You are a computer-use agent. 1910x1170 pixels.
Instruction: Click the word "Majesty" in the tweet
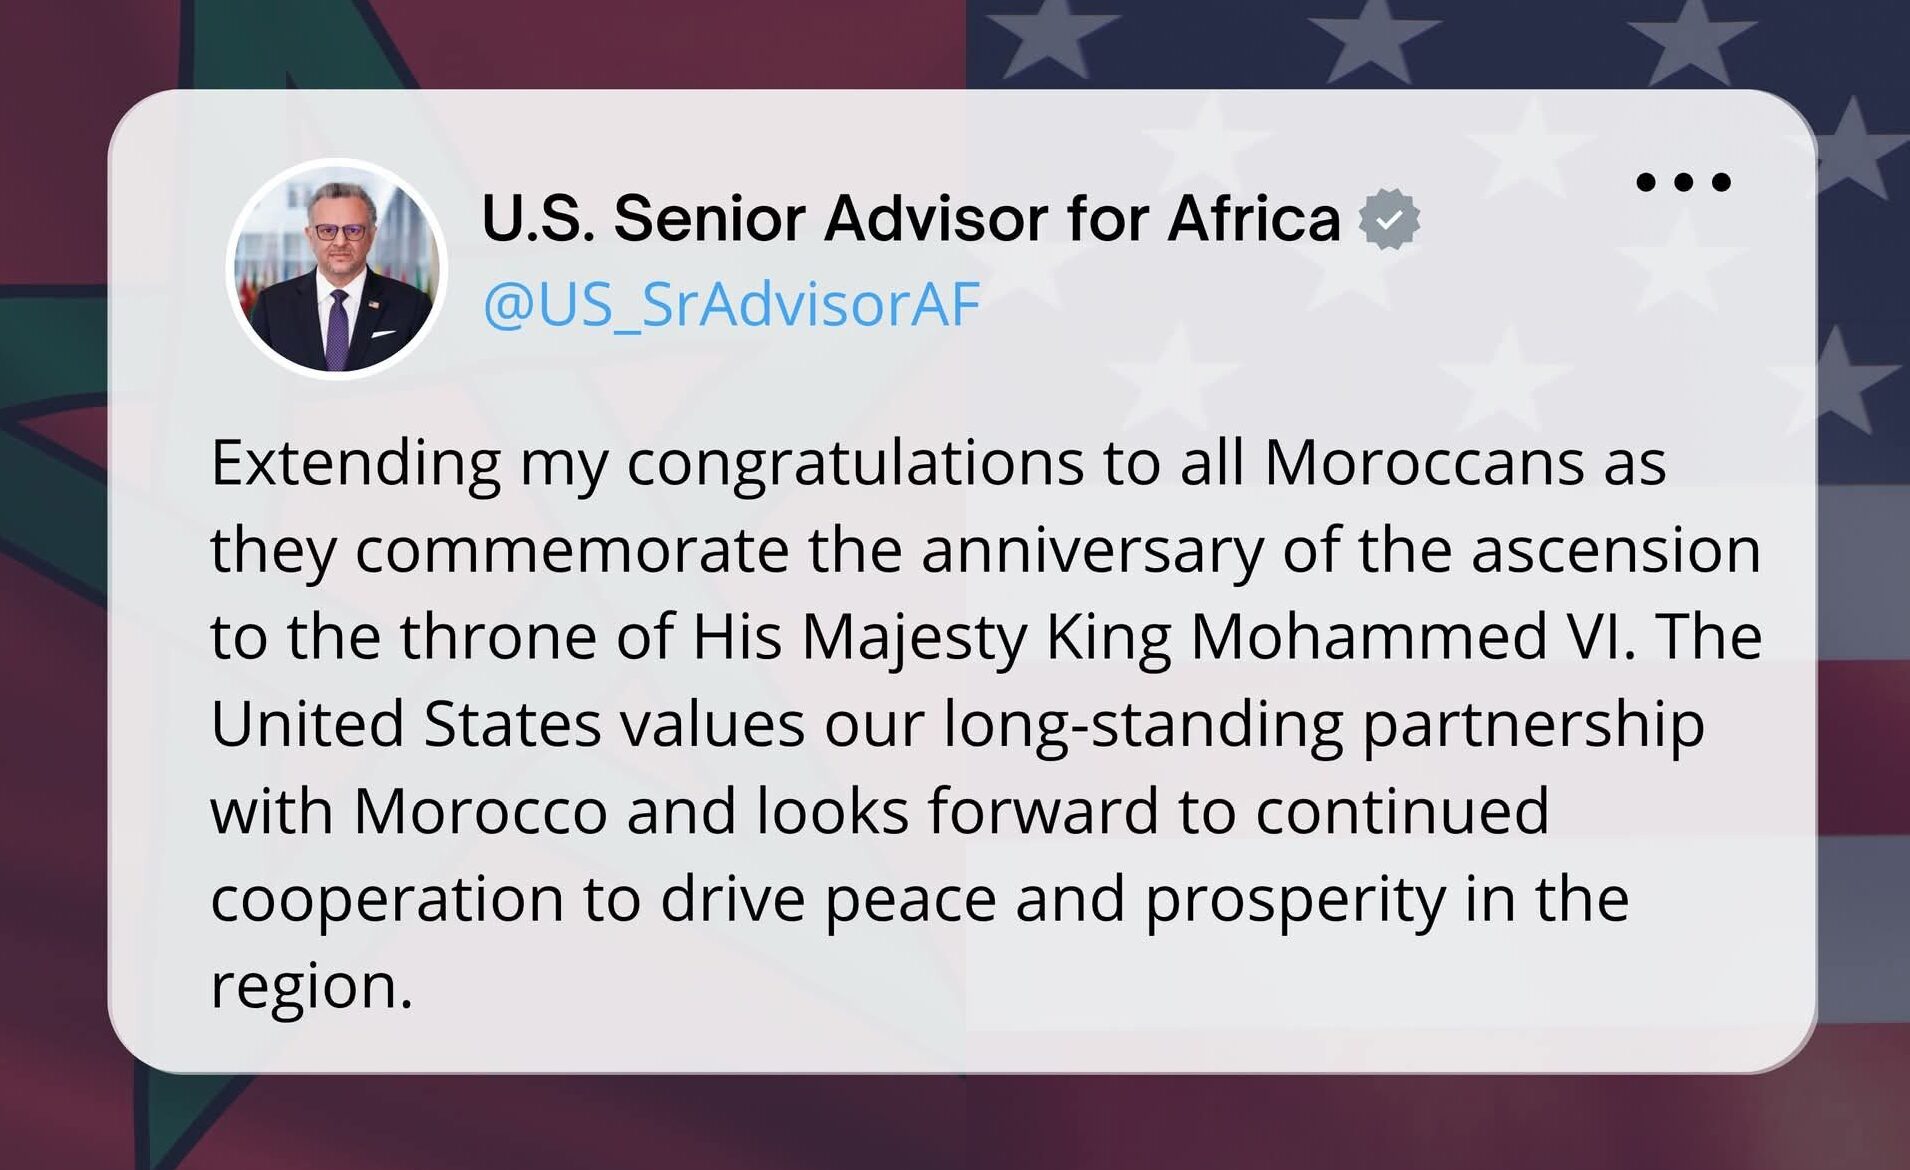(x=914, y=637)
